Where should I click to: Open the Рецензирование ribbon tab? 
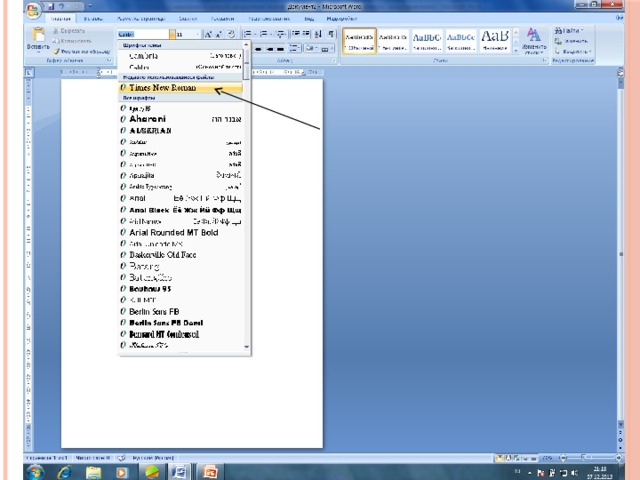tap(269, 19)
